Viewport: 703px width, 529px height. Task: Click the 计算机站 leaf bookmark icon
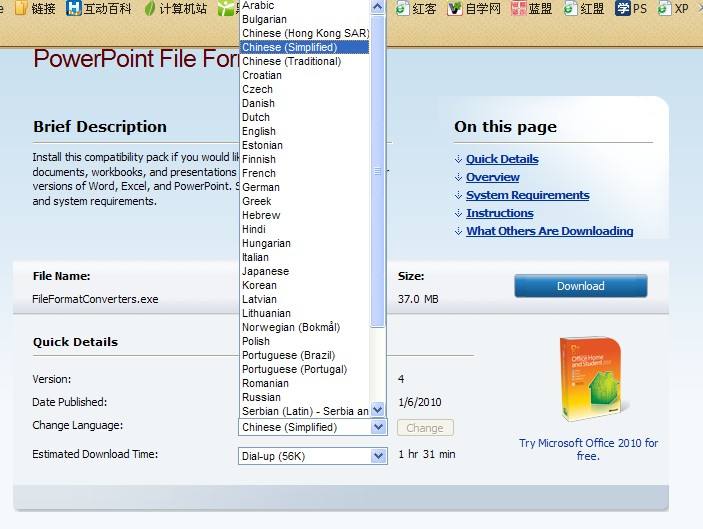click(x=150, y=9)
